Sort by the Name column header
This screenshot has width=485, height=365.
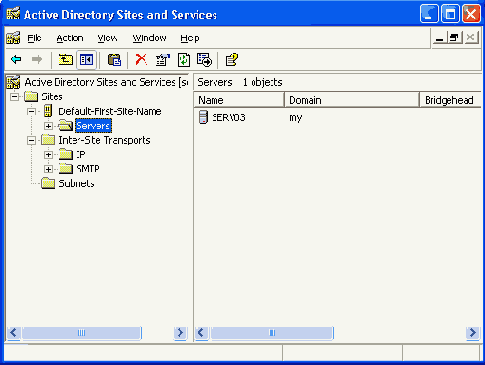pos(239,100)
